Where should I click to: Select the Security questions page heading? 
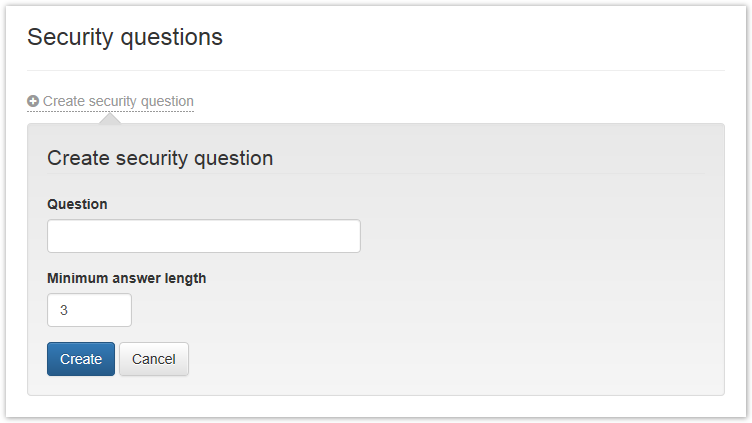pyautogui.click(x=125, y=38)
